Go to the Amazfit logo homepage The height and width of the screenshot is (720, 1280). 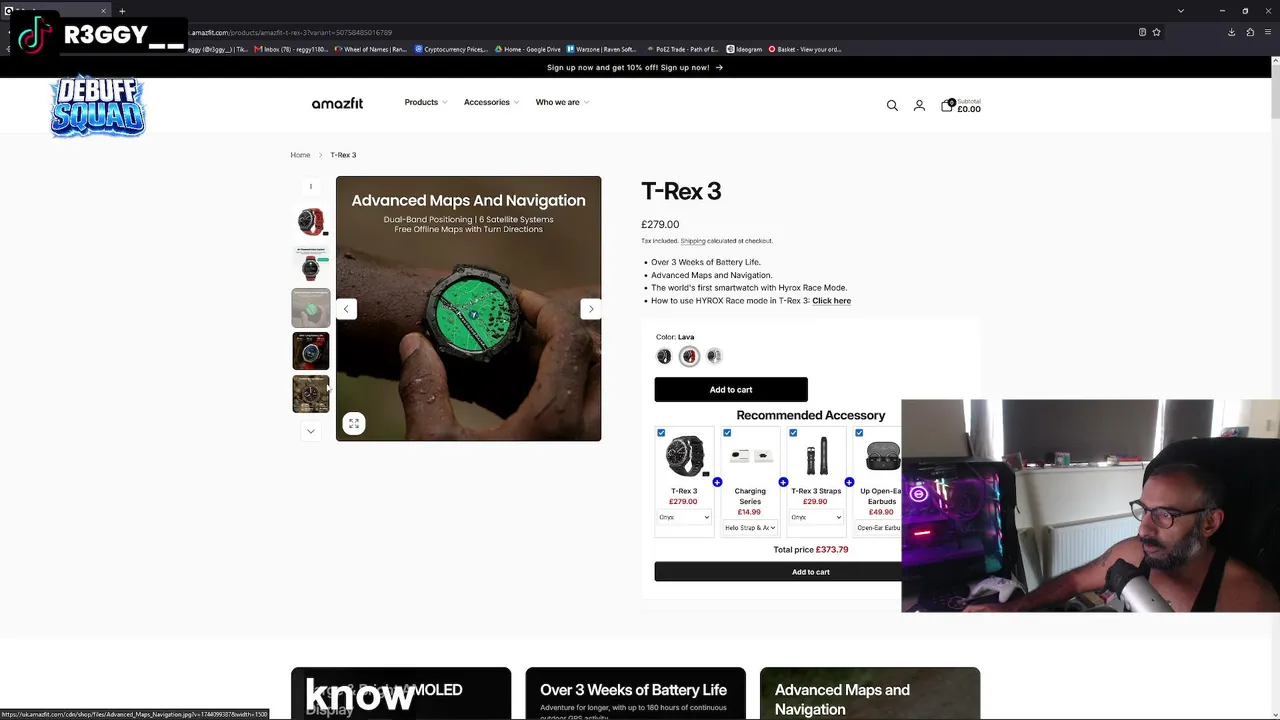337,103
